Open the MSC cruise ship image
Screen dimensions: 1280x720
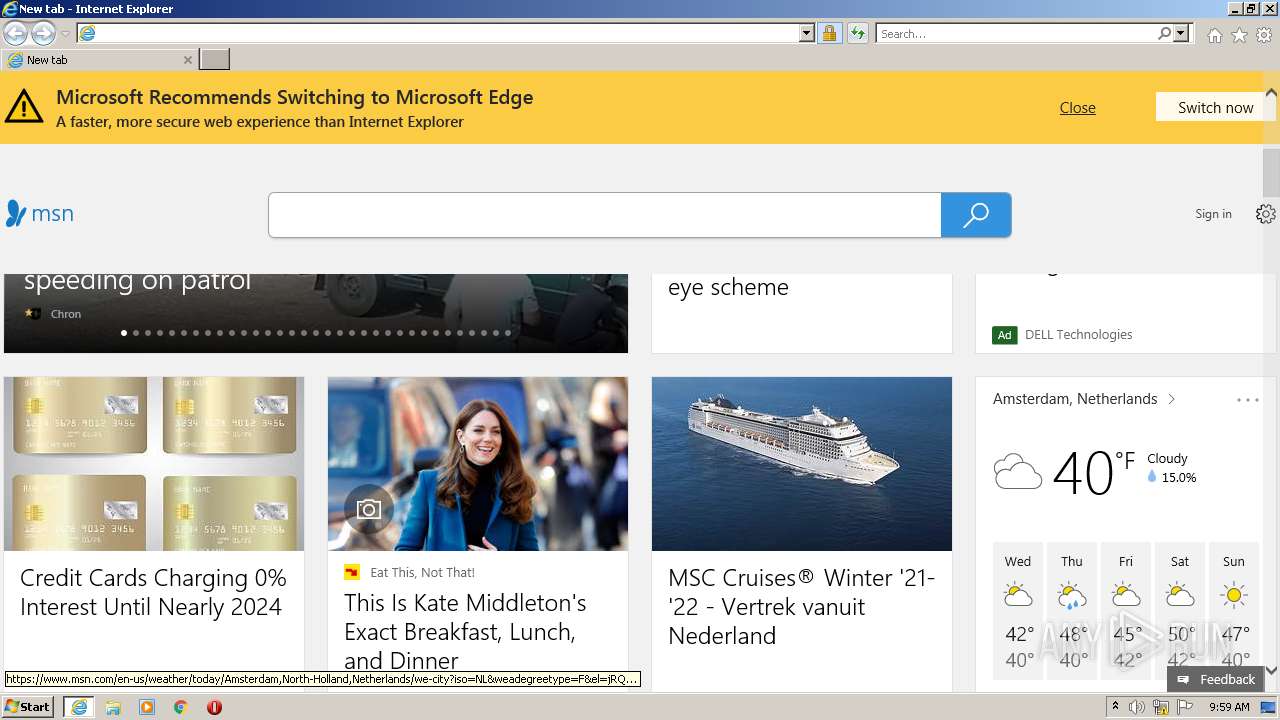[802, 464]
